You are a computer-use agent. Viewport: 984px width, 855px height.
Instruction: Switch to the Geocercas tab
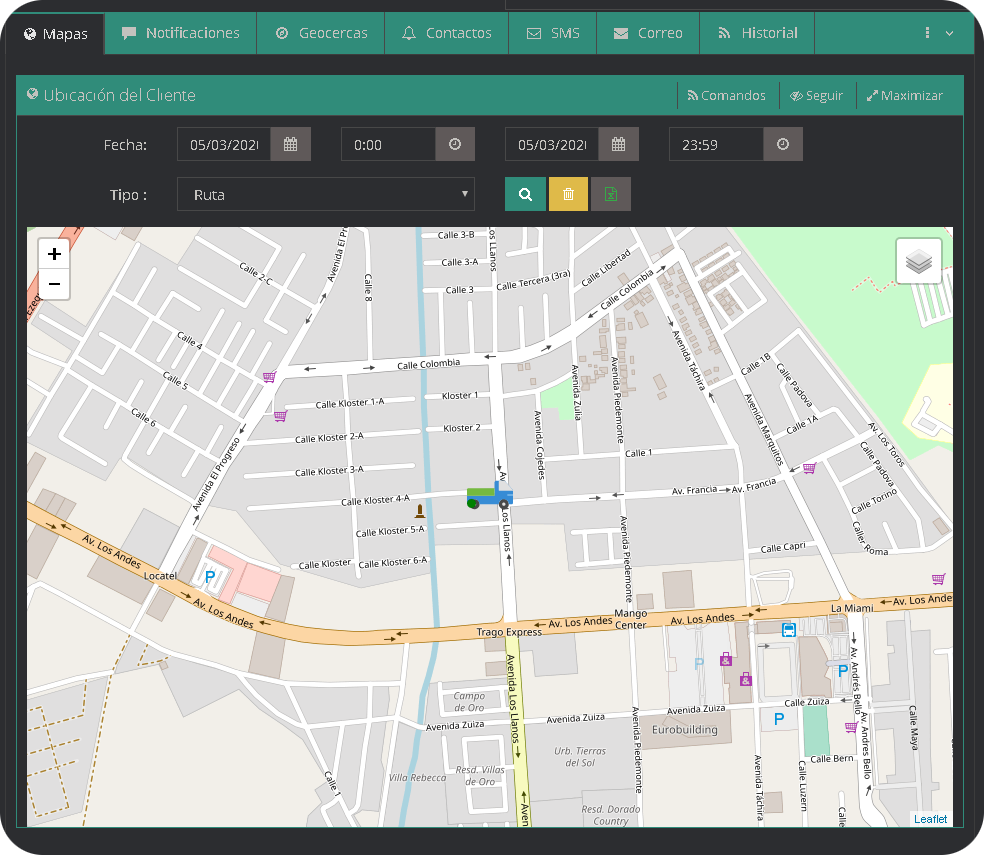pos(321,32)
